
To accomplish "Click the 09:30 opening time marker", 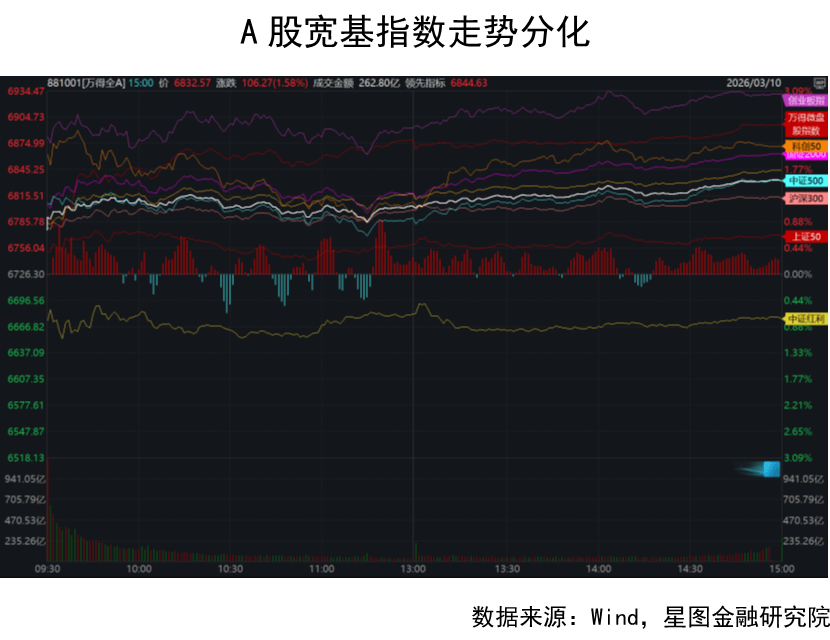I will [x=48, y=569].
